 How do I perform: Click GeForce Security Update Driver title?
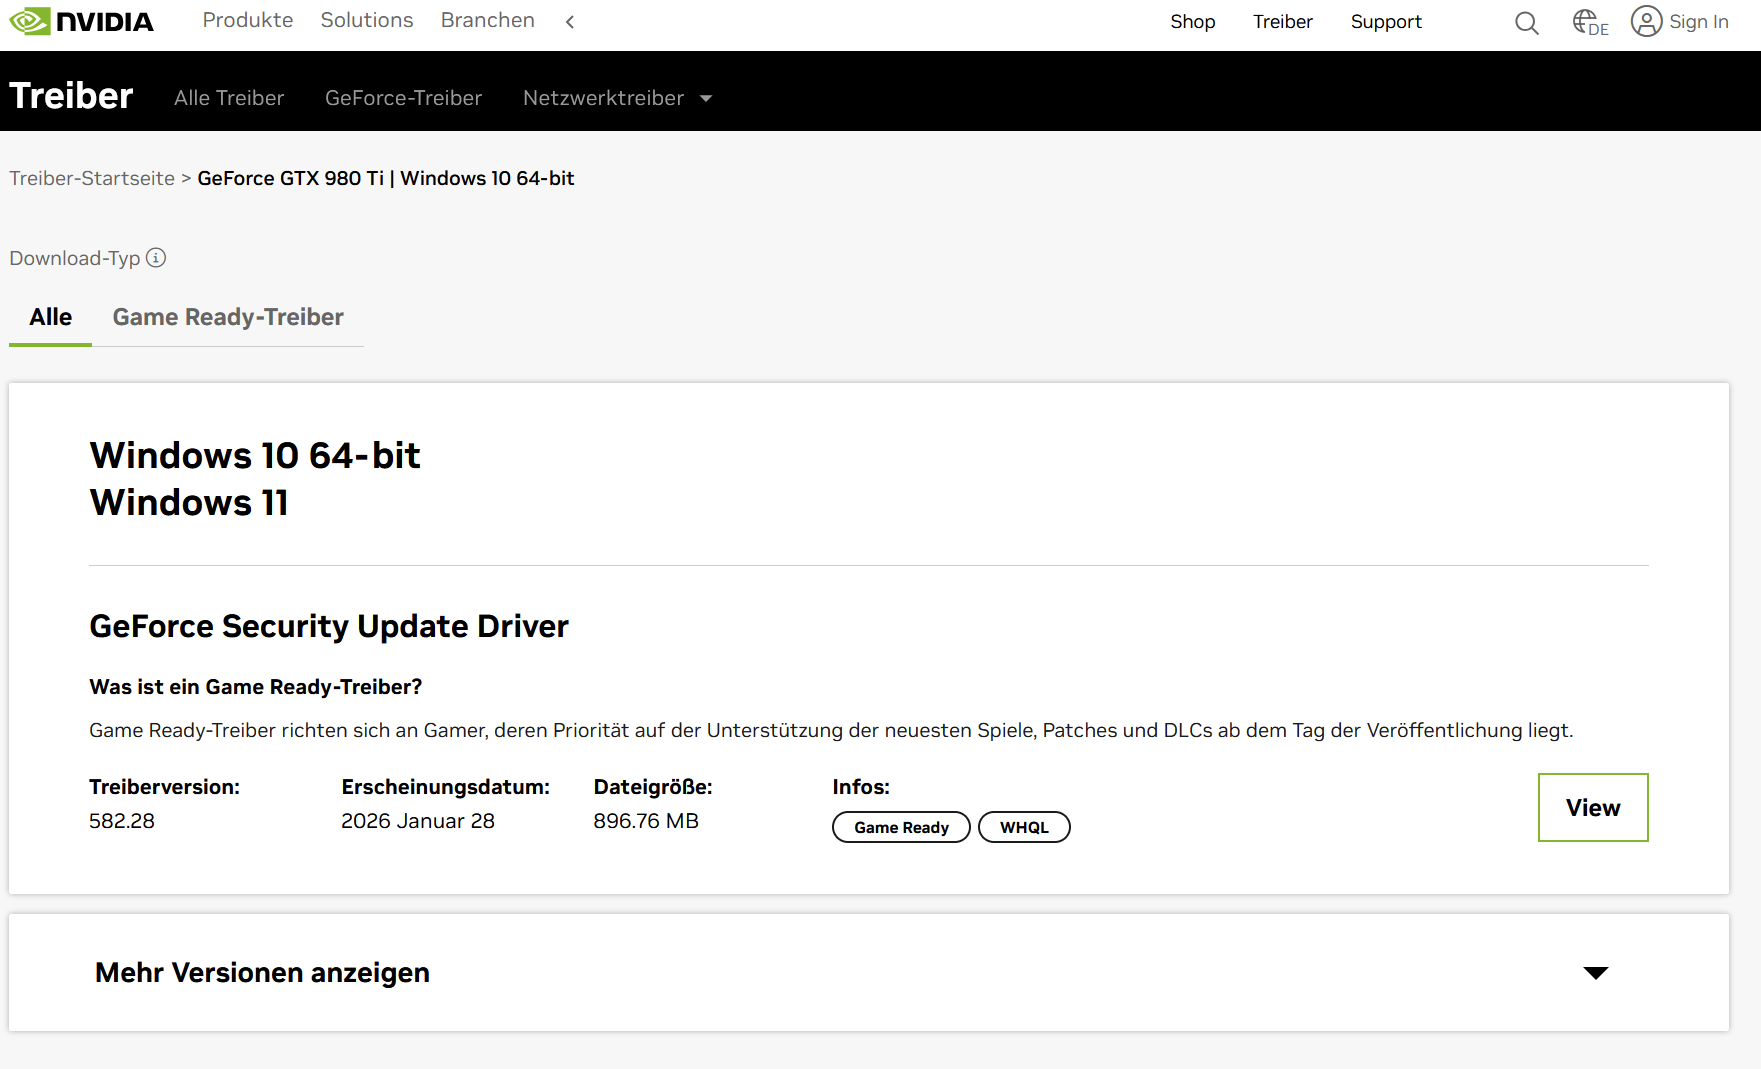tap(329, 626)
